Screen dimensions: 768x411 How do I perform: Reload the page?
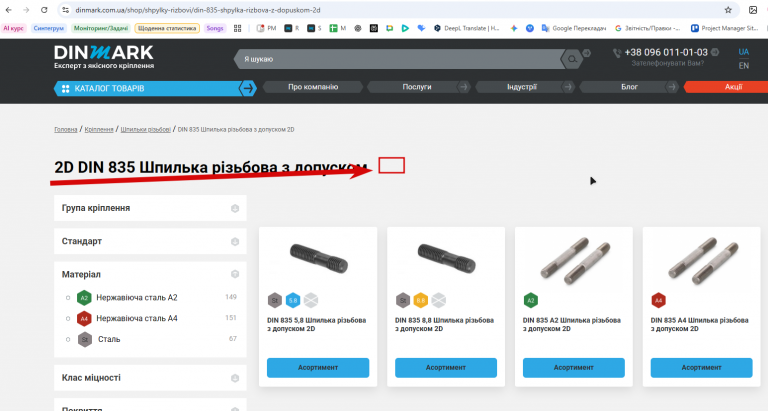[x=44, y=10]
